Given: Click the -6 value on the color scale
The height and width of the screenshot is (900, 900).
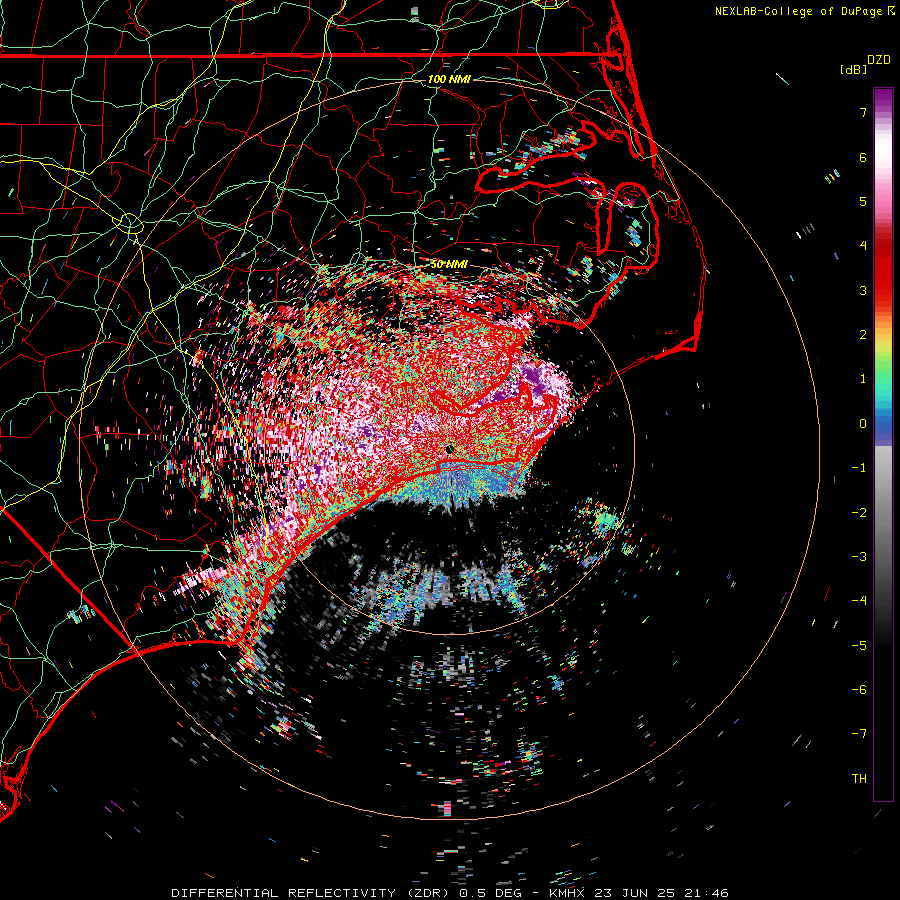Looking at the screenshot, I should (x=859, y=690).
